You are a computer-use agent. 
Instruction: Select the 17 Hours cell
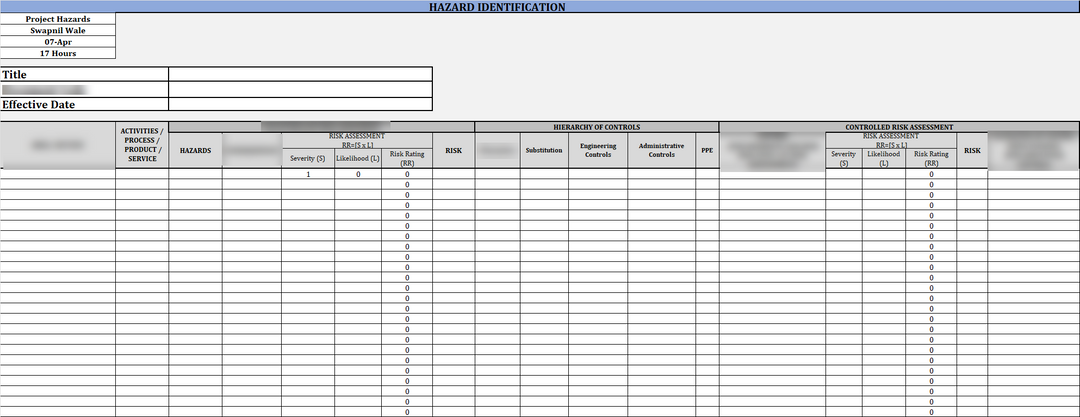tap(58, 53)
